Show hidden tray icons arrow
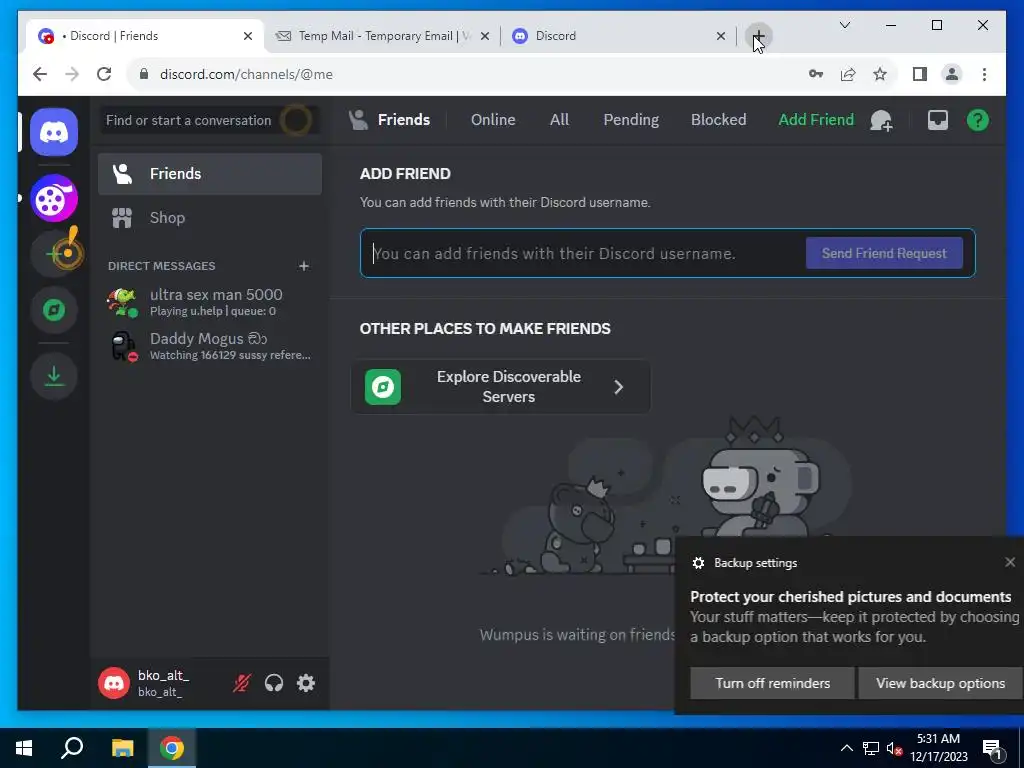 tap(846, 748)
